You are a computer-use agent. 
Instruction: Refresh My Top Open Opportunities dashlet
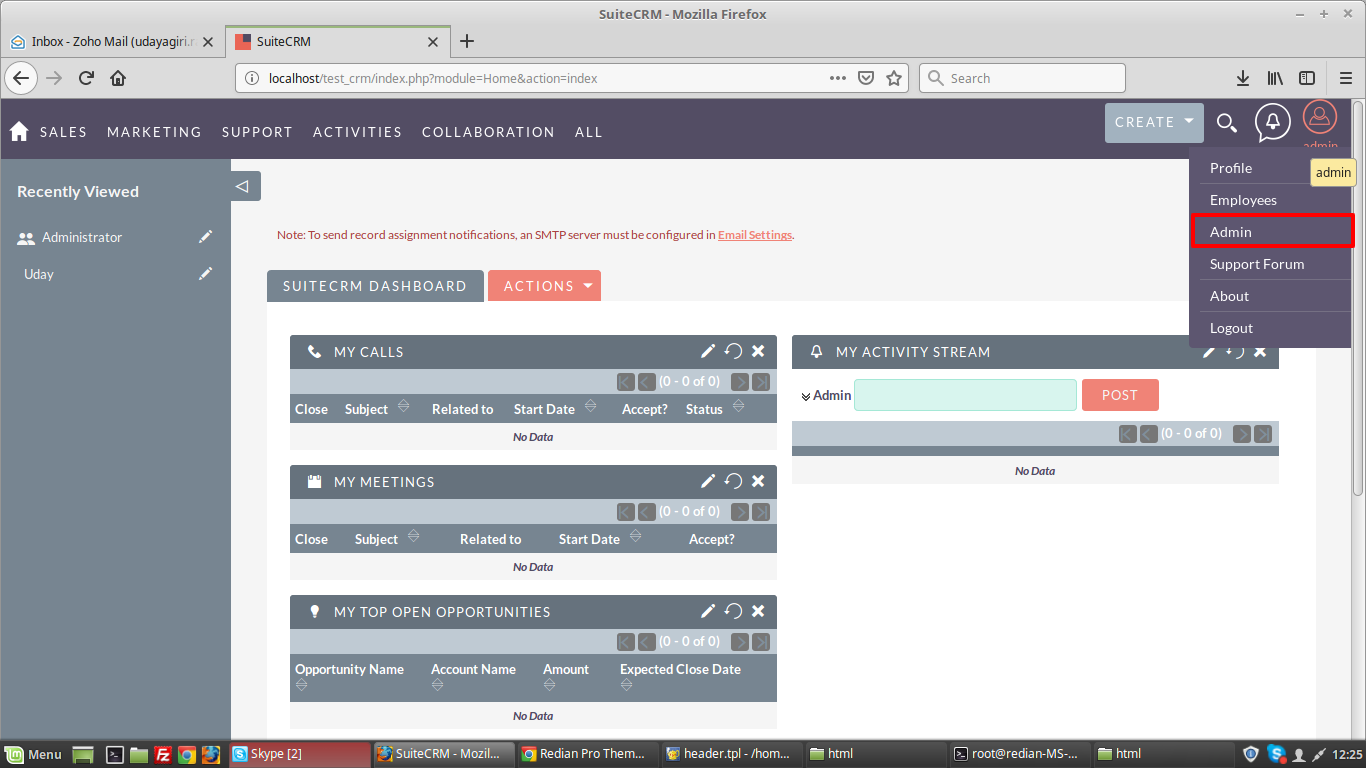pos(733,611)
